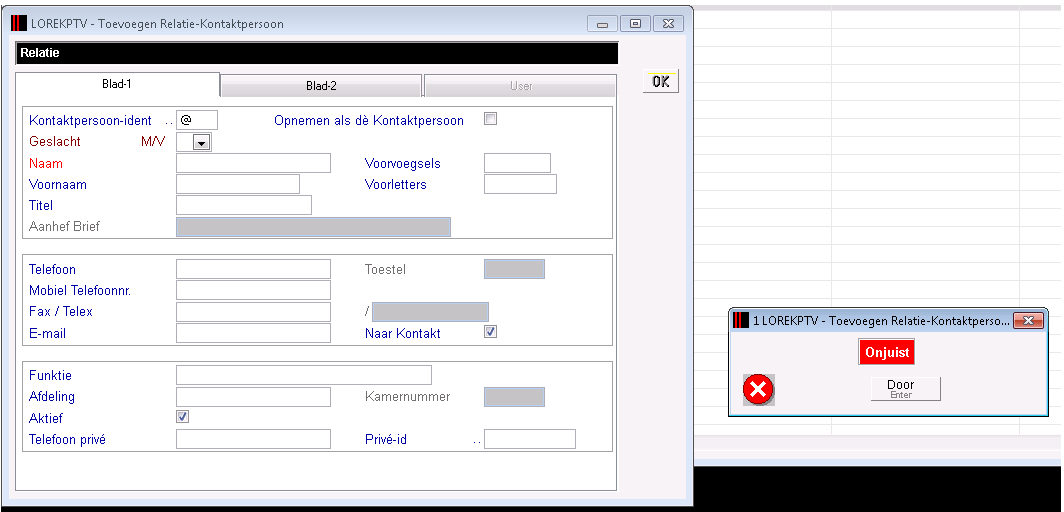Screen dimensions: 1064x512
Task: Focus the E-mail input field
Action: point(253,333)
